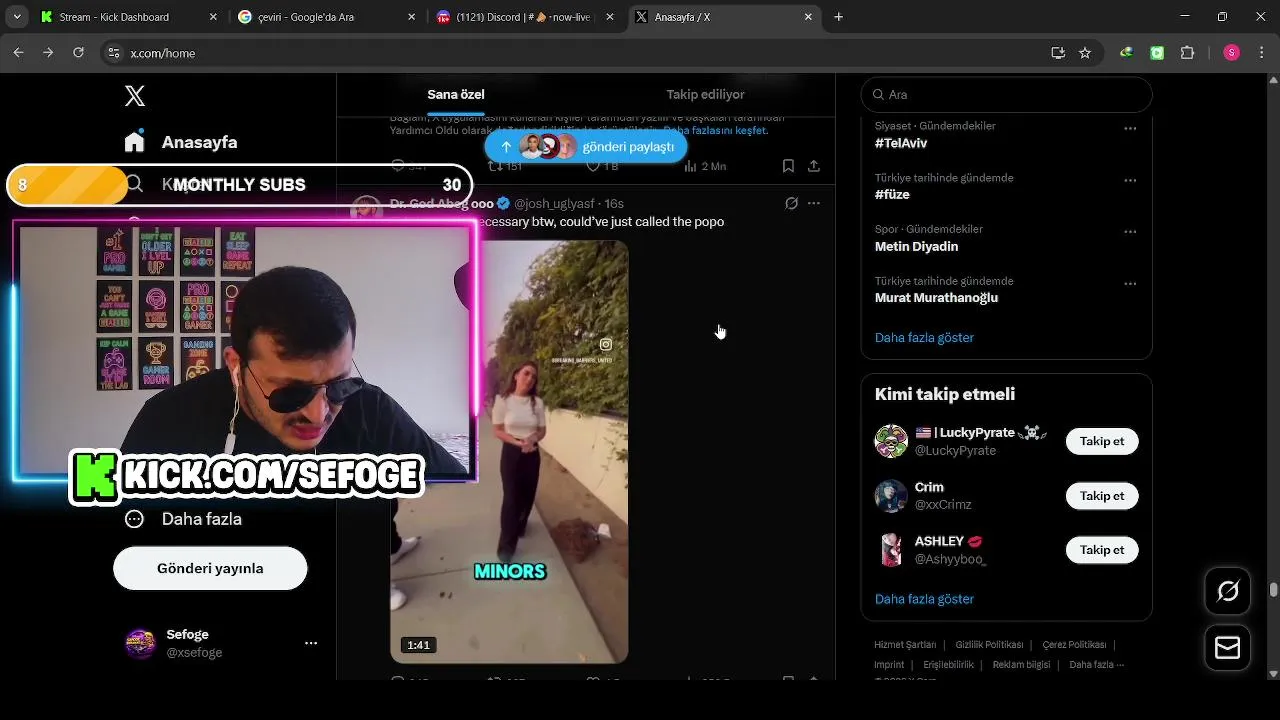Open view analytics showing 2 Mn
The height and width of the screenshot is (720, 1280).
[x=704, y=166]
